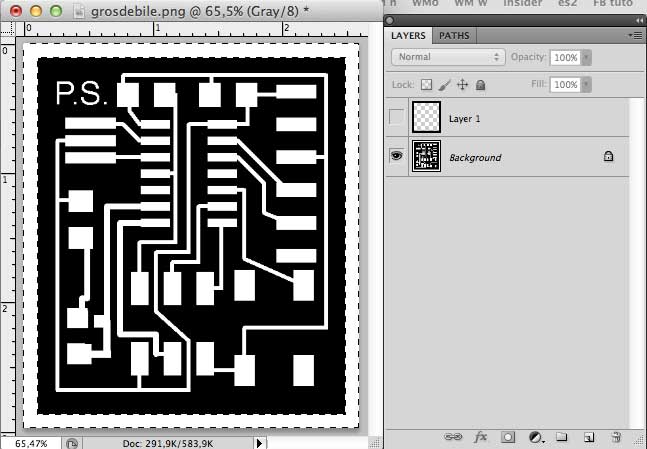647x449 pixels.
Task: Select the Layers tab
Action: point(408,35)
